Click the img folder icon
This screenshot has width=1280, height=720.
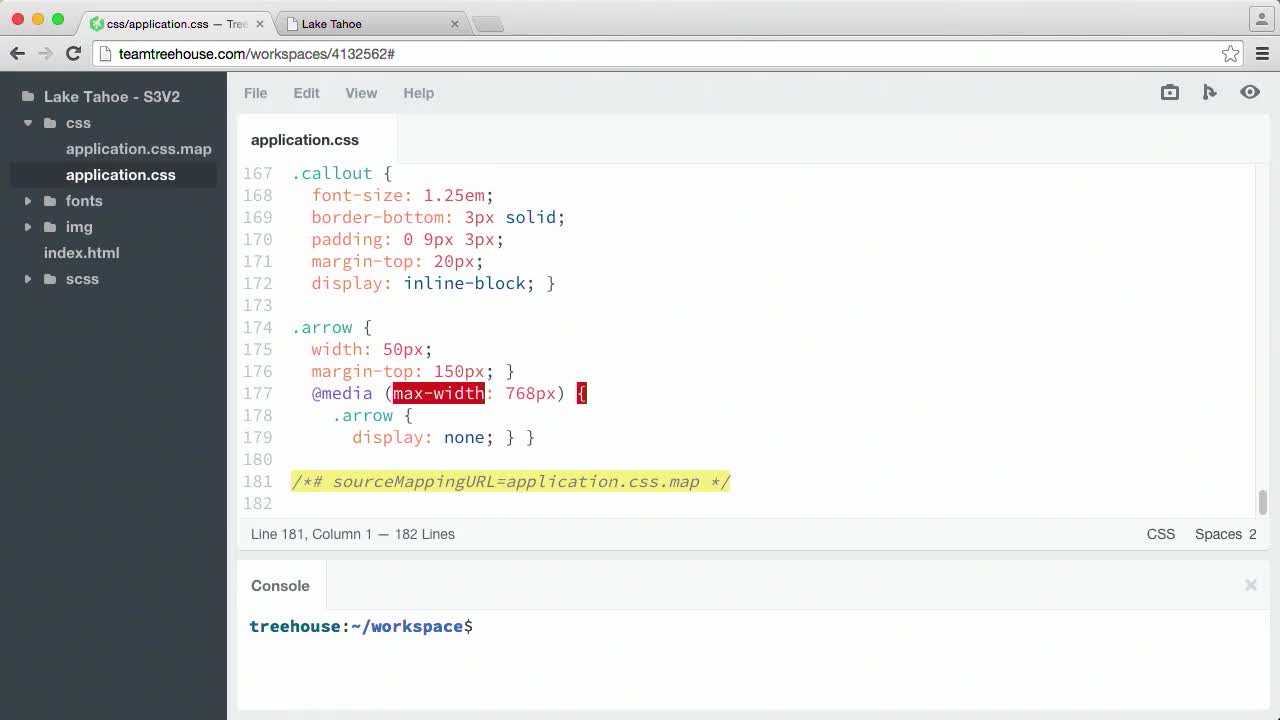click(x=49, y=227)
